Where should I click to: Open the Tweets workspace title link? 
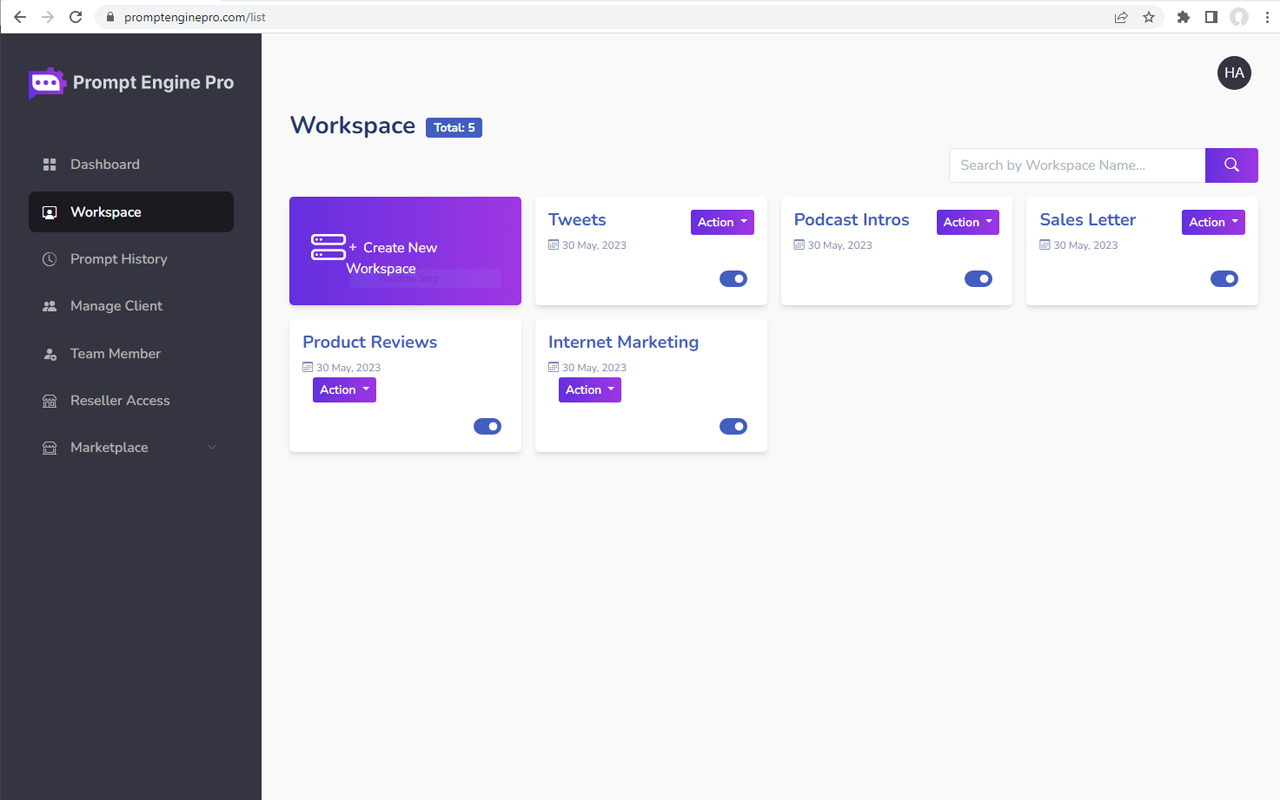tap(577, 220)
